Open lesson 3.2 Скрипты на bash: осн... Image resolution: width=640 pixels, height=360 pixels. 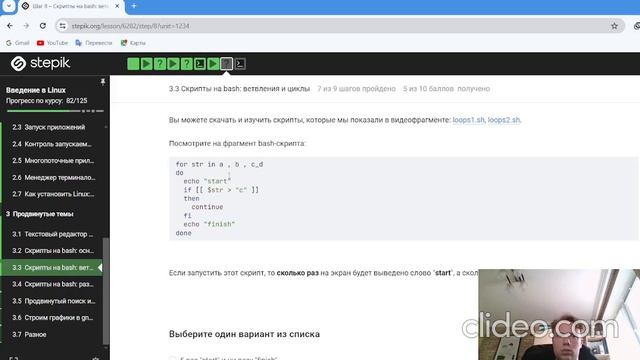(52, 251)
